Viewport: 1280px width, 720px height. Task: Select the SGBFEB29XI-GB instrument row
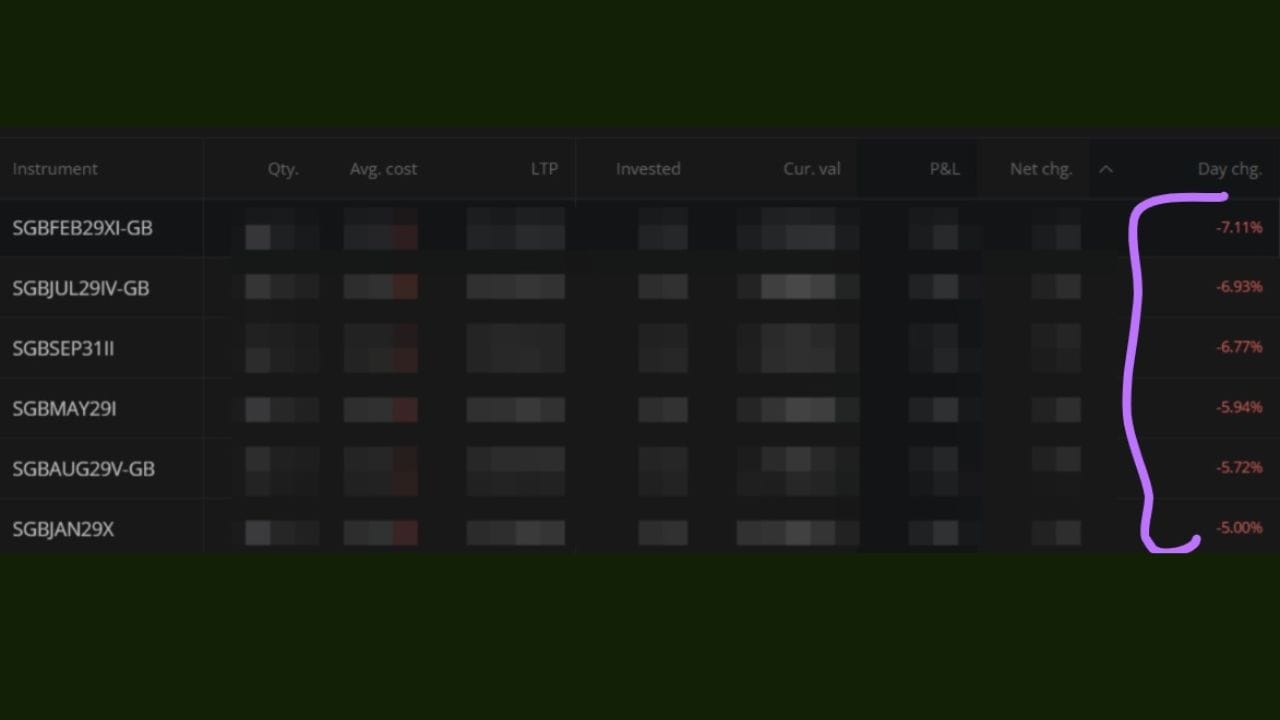[x=82, y=228]
